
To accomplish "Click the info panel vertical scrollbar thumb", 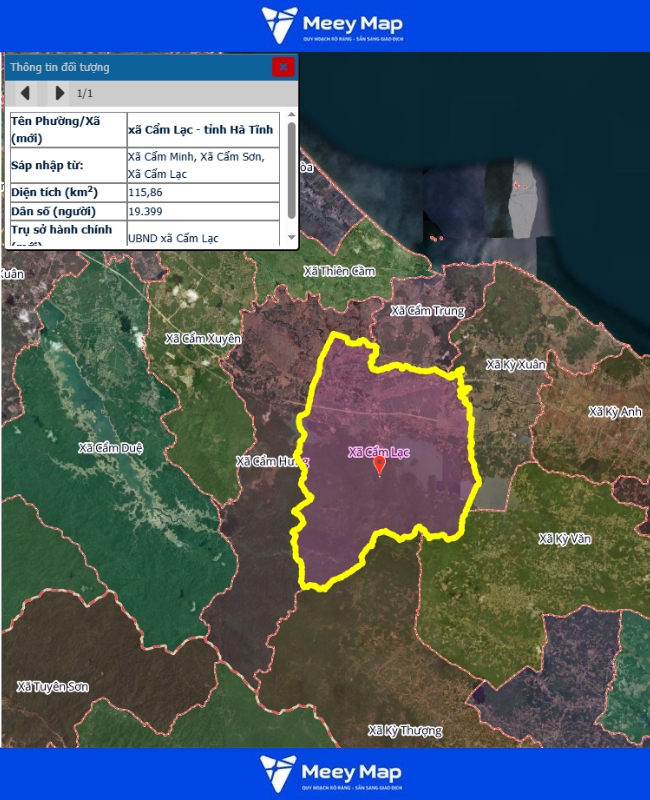I will (291, 170).
